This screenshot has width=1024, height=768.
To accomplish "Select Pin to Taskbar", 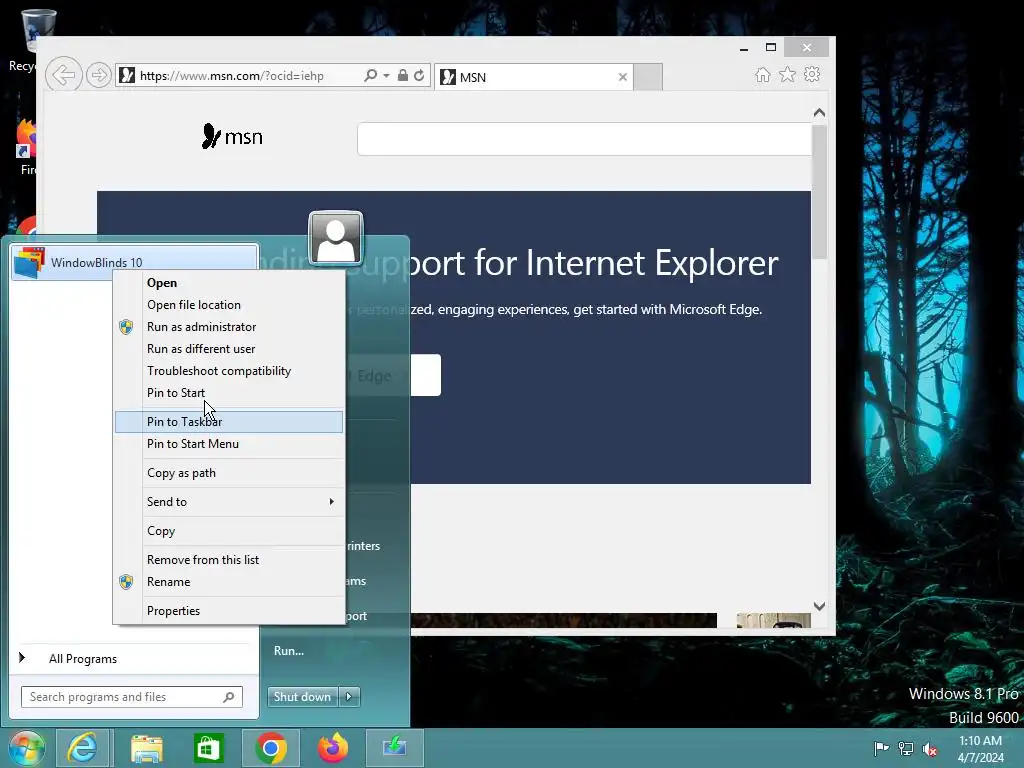I will coord(229,422).
